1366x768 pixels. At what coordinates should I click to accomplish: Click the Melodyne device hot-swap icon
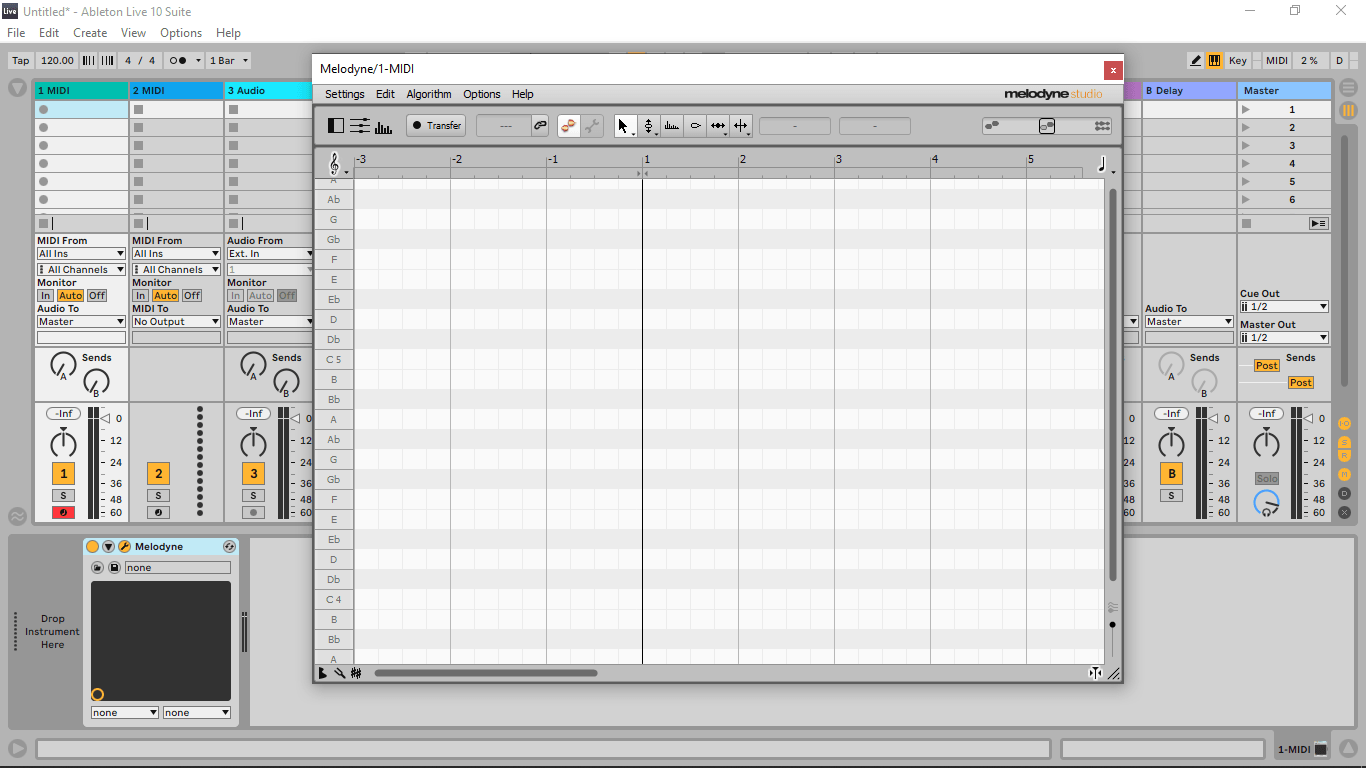tap(229, 547)
